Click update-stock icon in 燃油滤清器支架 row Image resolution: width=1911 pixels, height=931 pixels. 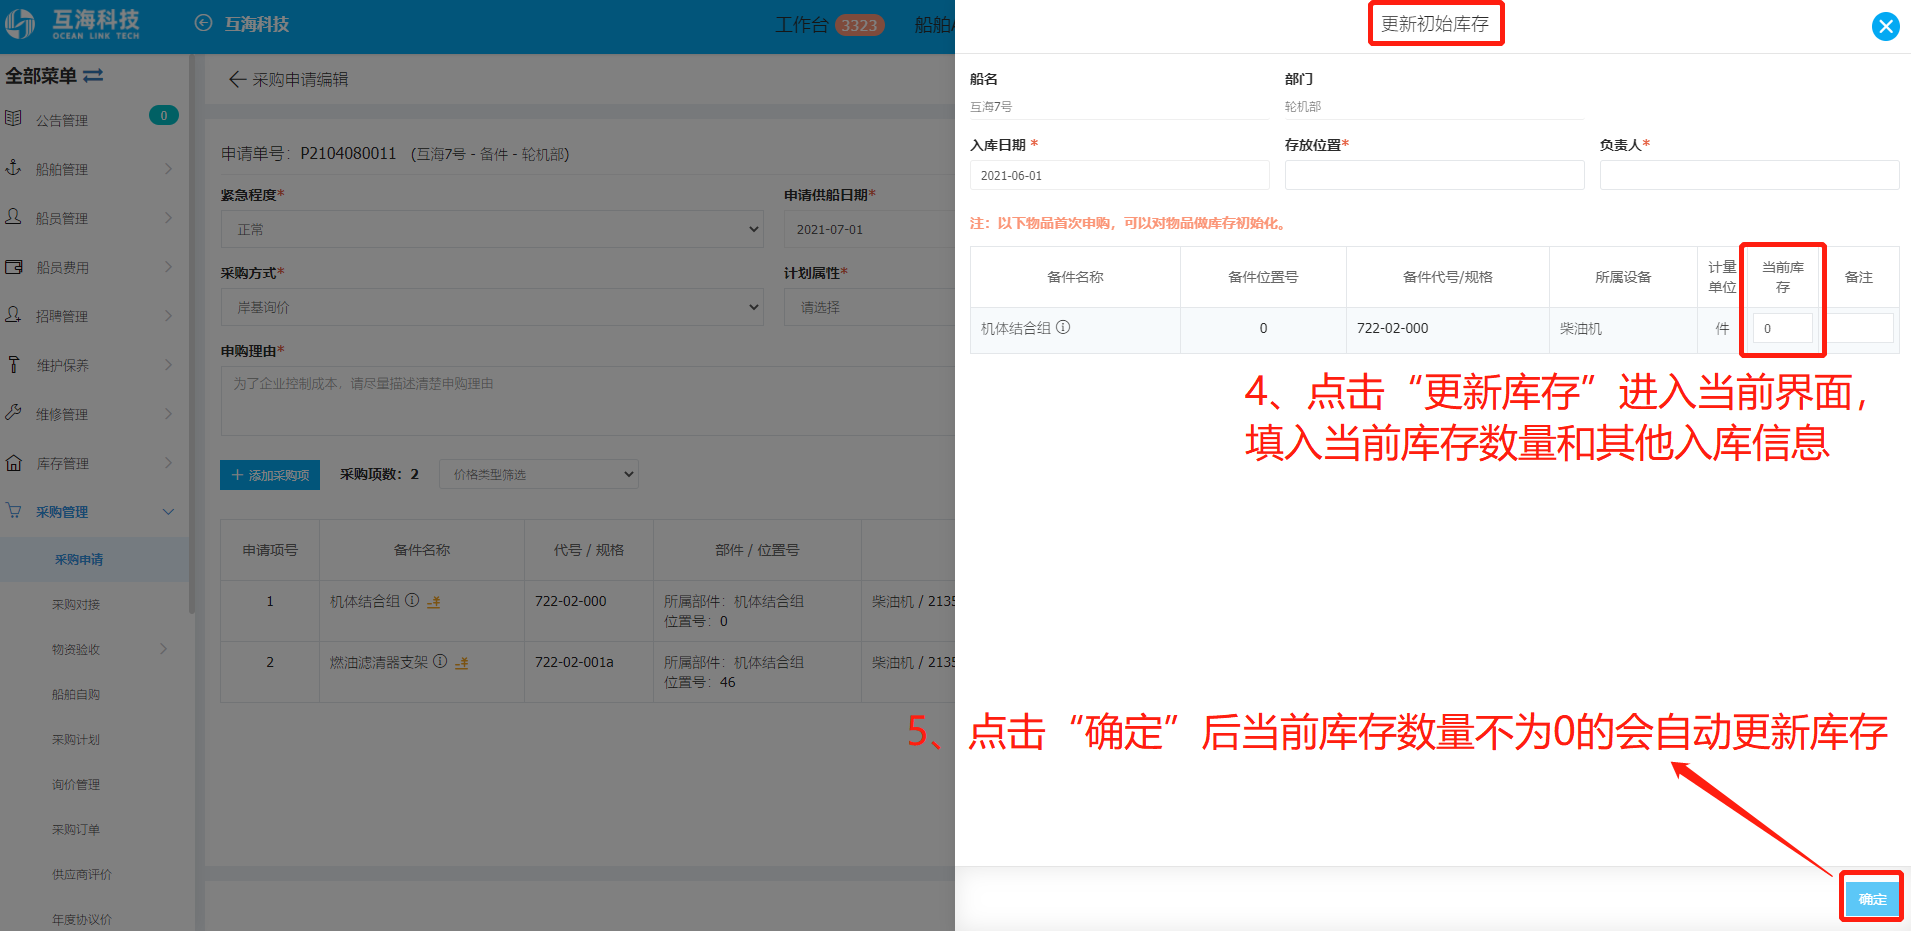tap(462, 663)
